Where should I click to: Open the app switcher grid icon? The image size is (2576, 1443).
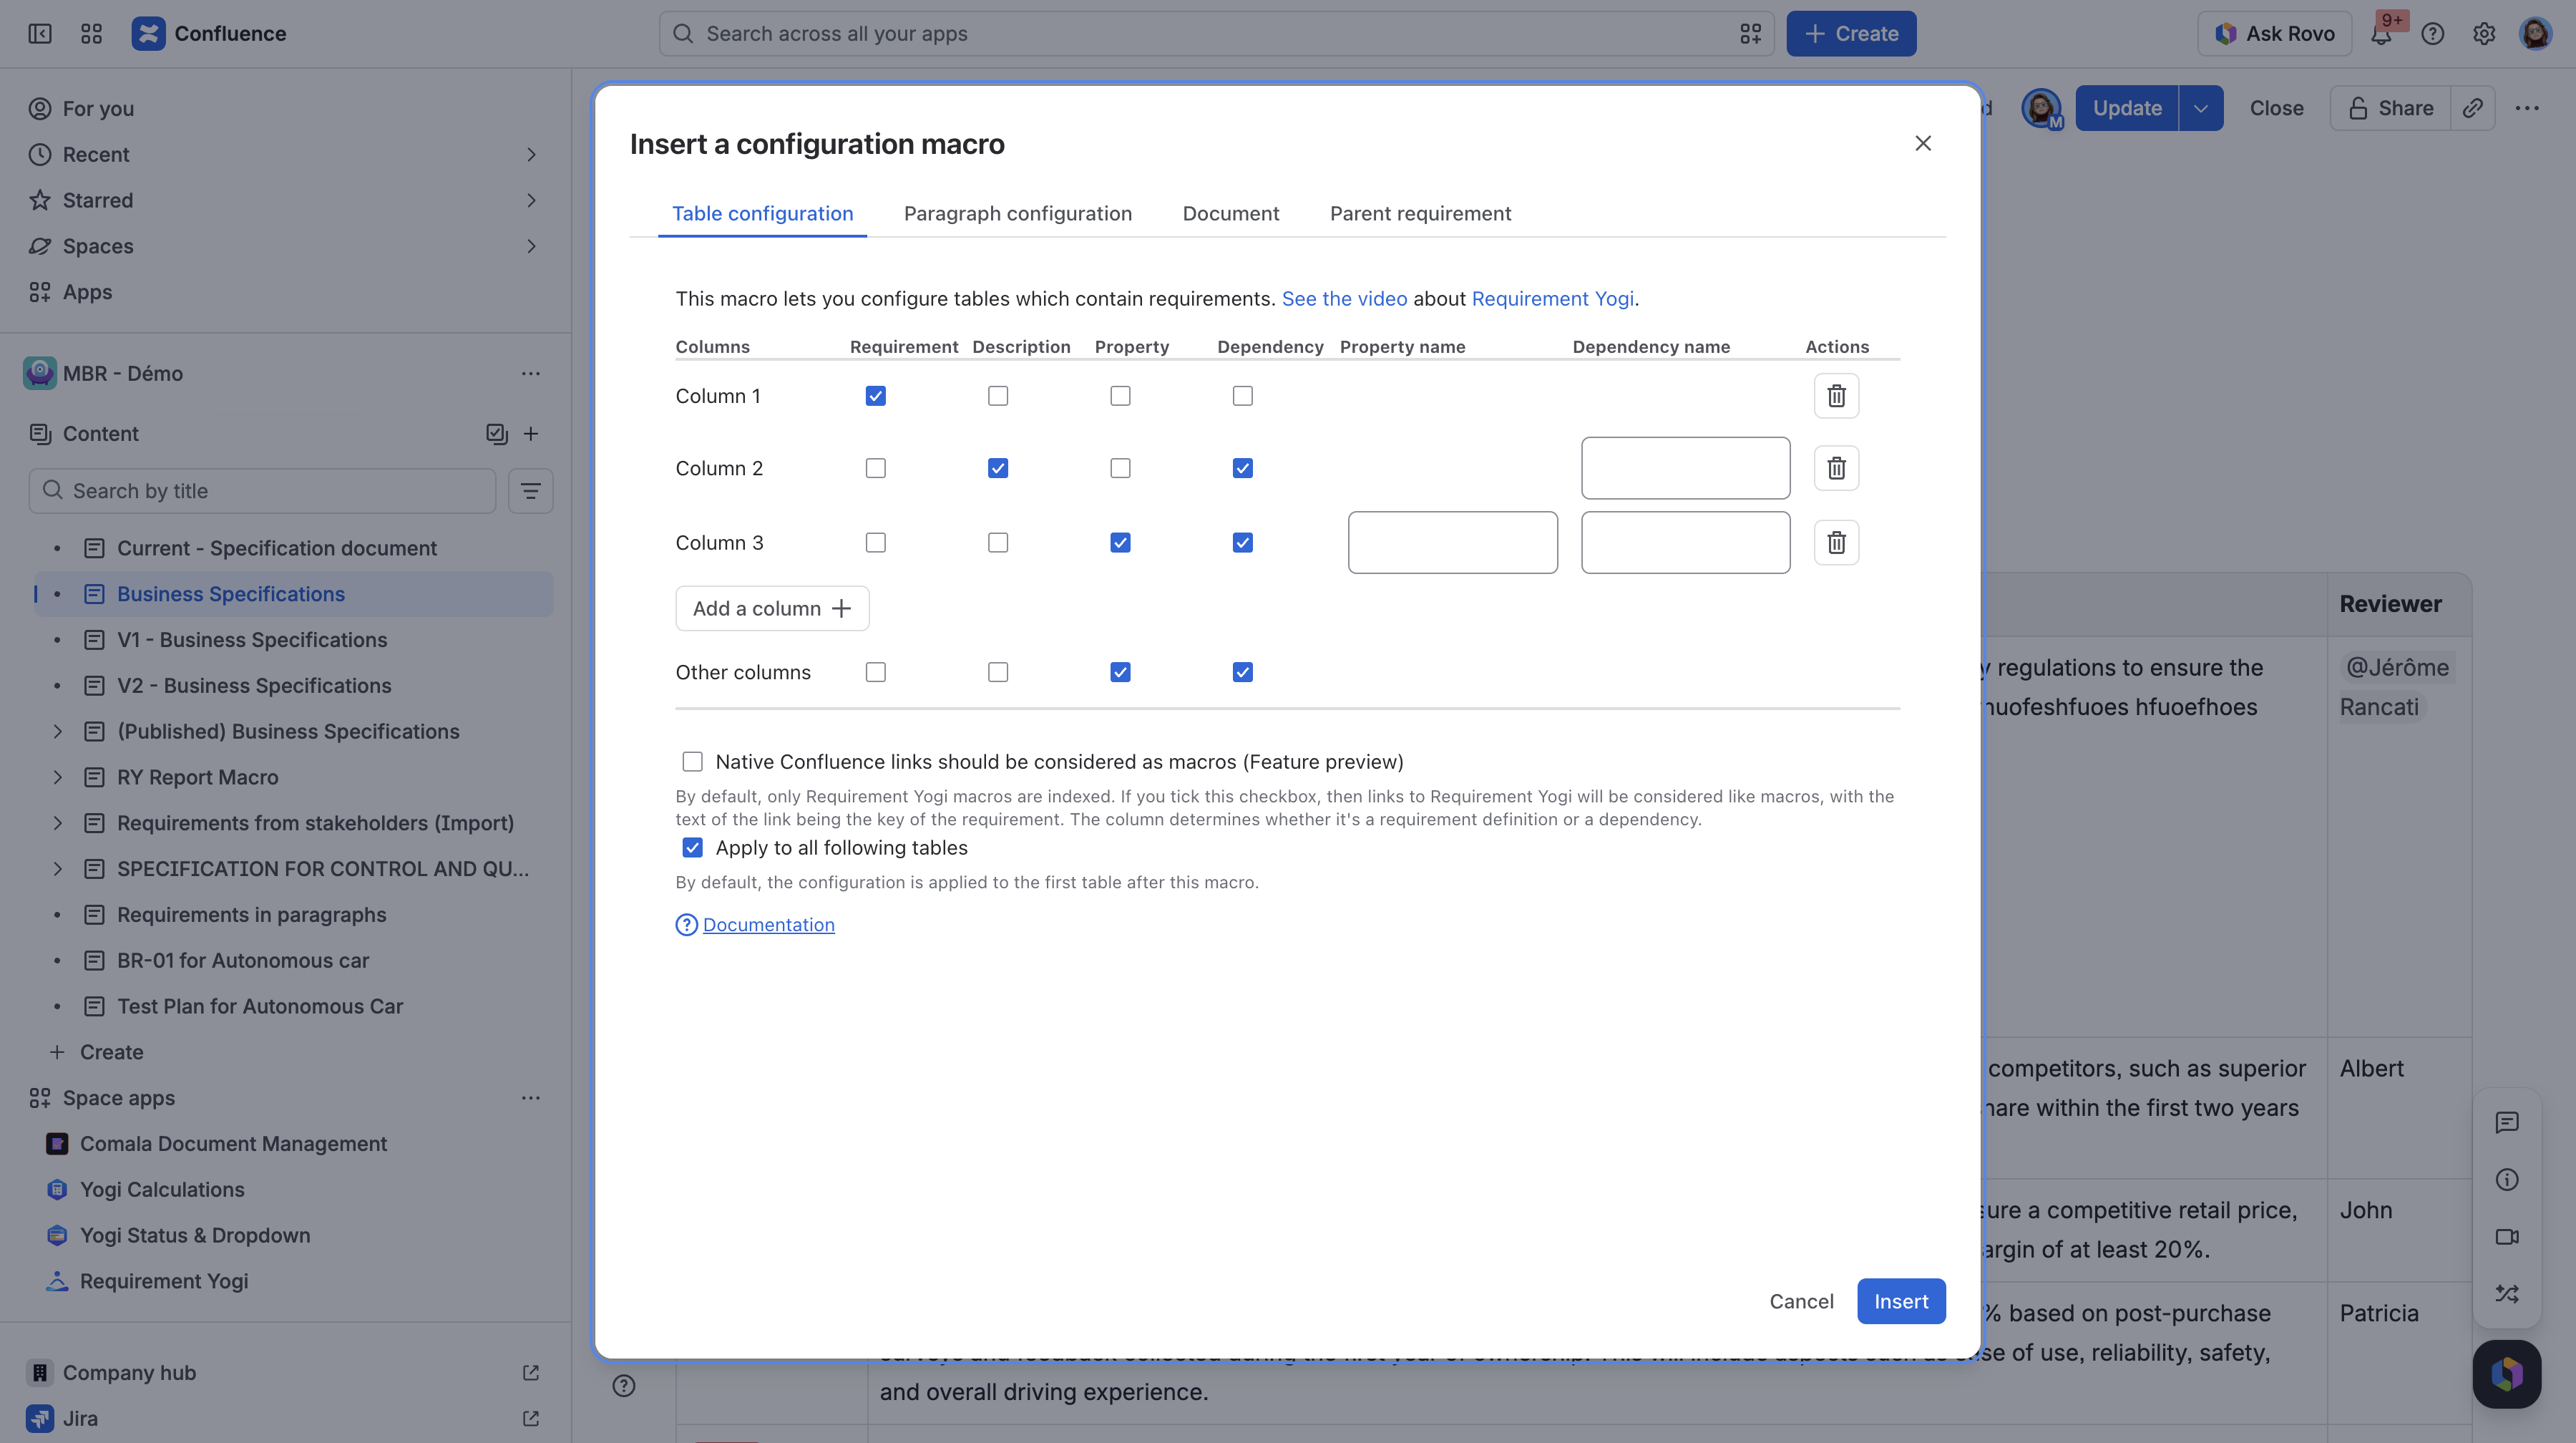coord(91,34)
